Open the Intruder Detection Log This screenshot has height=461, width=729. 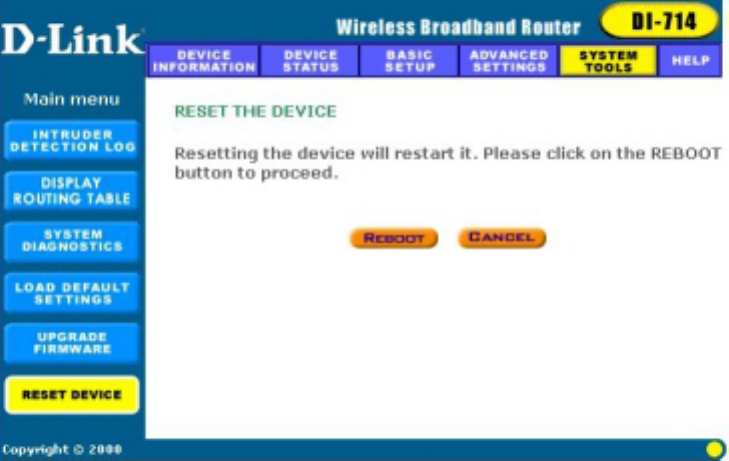pos(72,140)
